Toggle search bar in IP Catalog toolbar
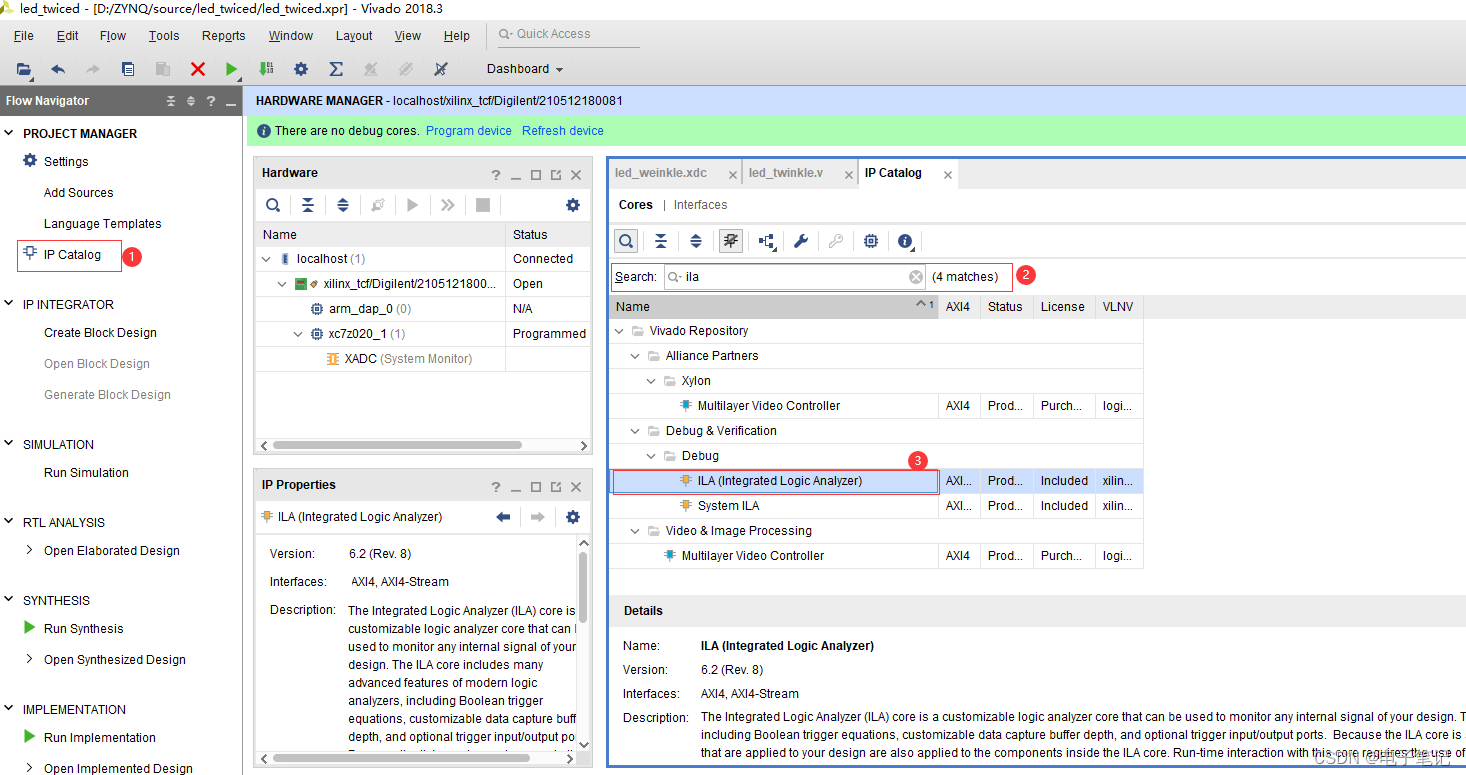 (x=625, y=241)
